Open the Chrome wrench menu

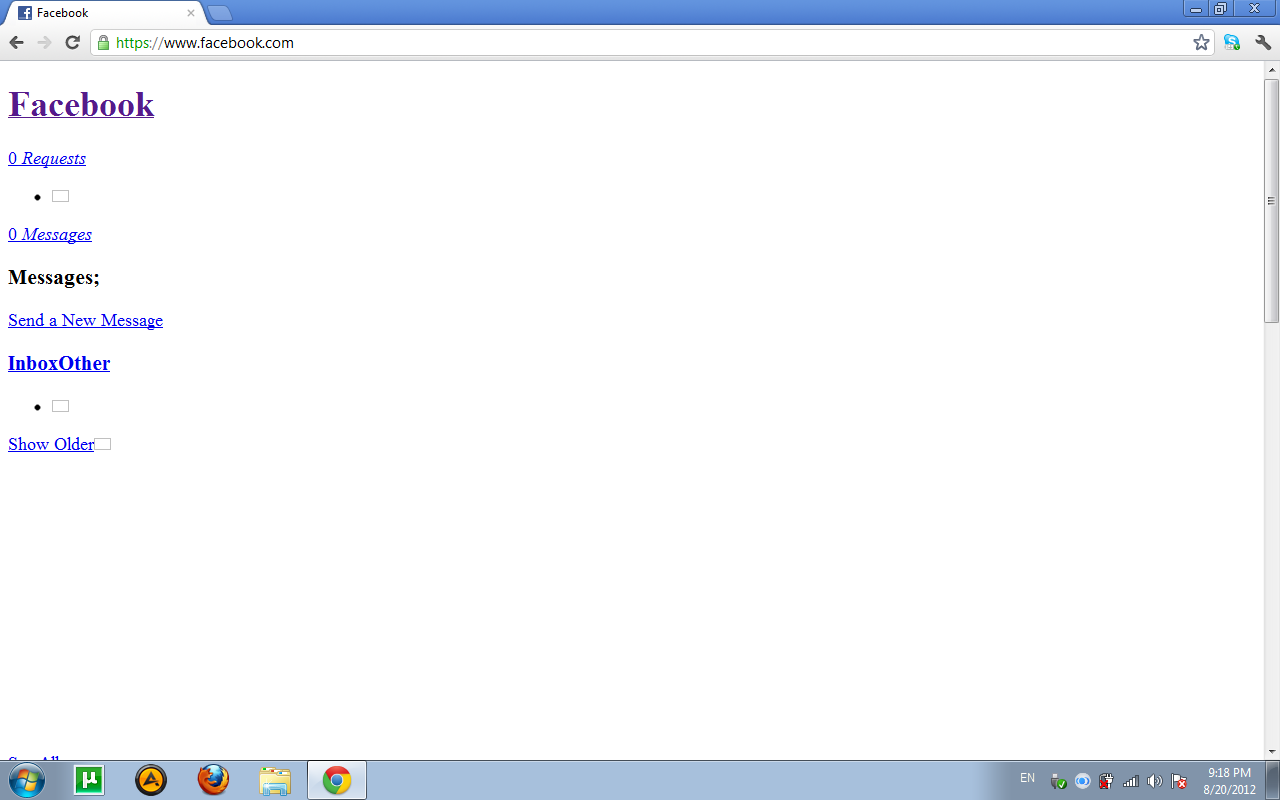1263,42
